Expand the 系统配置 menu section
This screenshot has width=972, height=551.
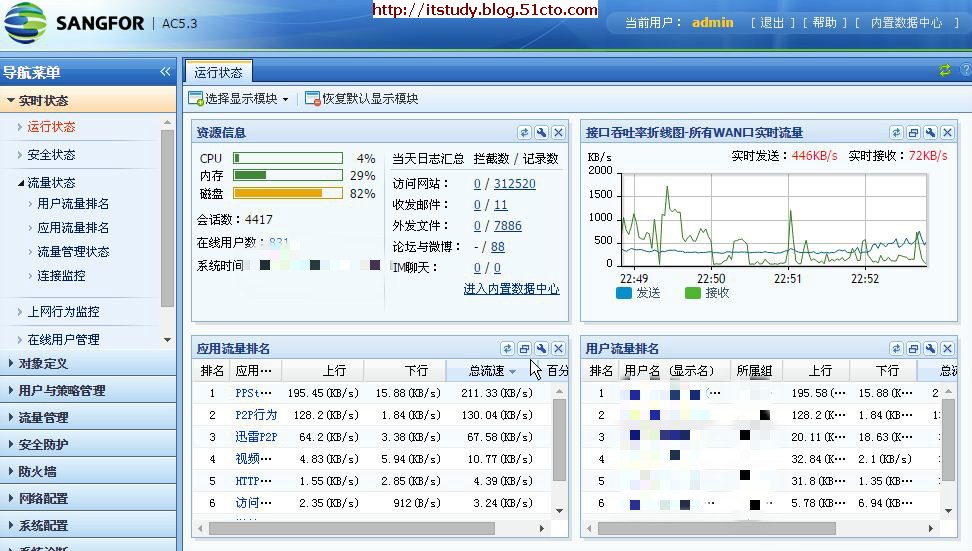(88, 526)
